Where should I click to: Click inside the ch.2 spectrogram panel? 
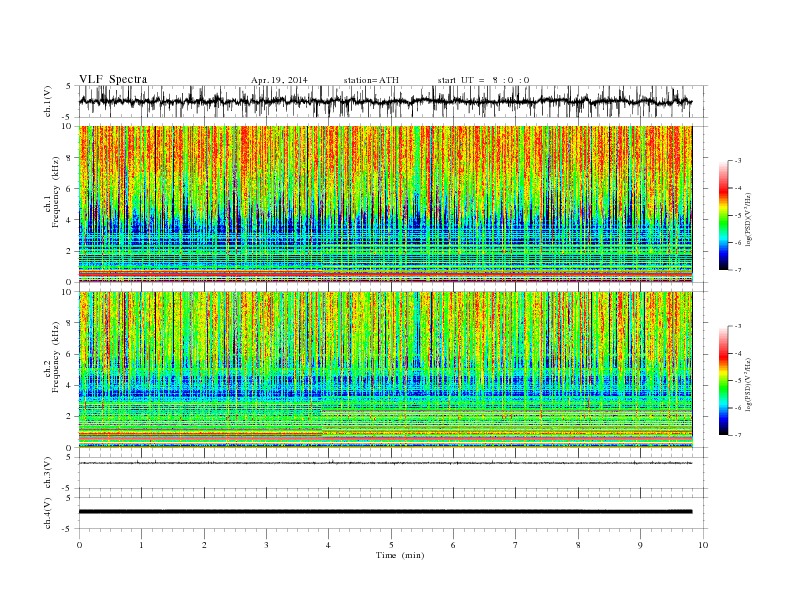coord(385,370)
